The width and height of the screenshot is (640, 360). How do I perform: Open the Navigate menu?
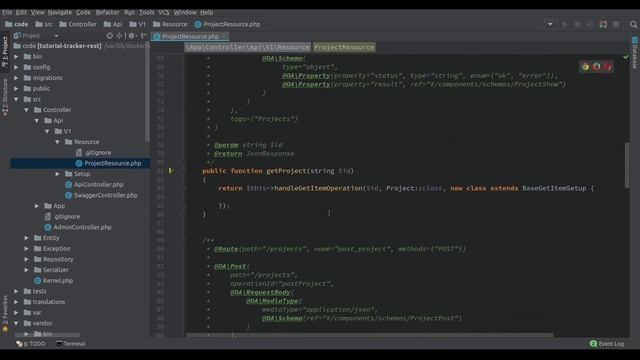(x=60, y=12)
